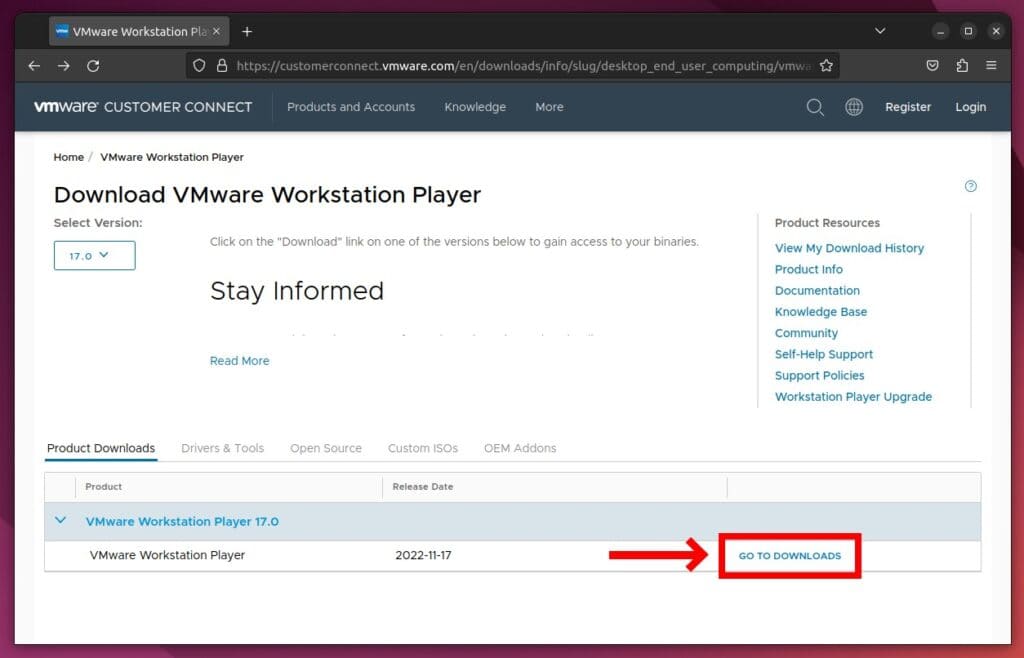The image size is (1024, 658).
Task: Open the site search via the magnifying glass icon
Action: point(815,107)
